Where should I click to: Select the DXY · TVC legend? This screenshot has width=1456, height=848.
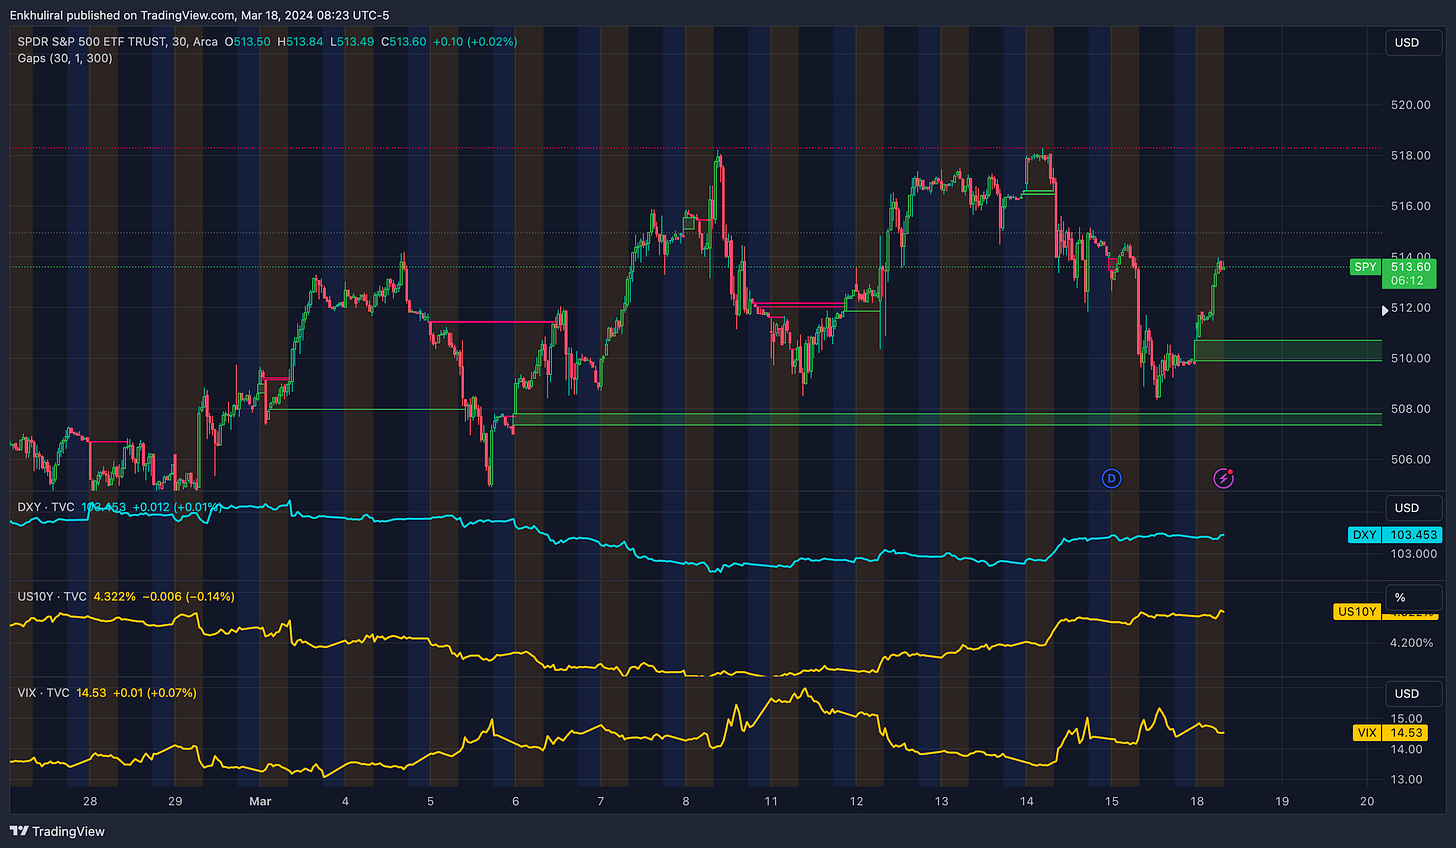pyautogui.click(x=46, y=507)
